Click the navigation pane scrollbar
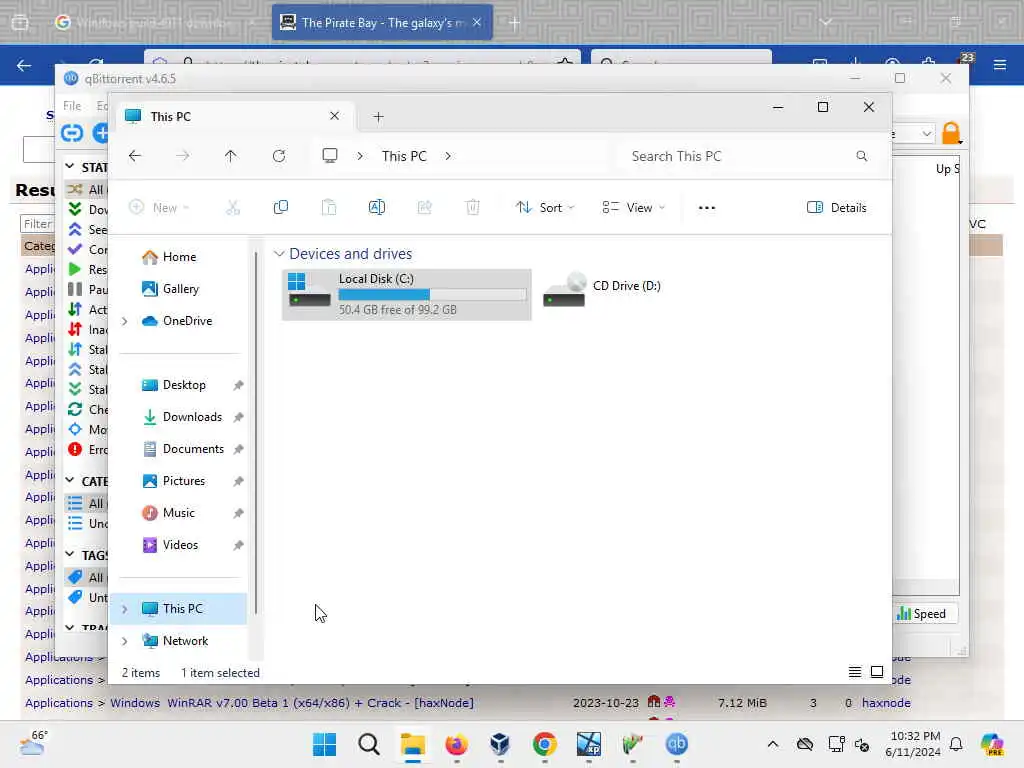1024x768 pixels. 256,431
